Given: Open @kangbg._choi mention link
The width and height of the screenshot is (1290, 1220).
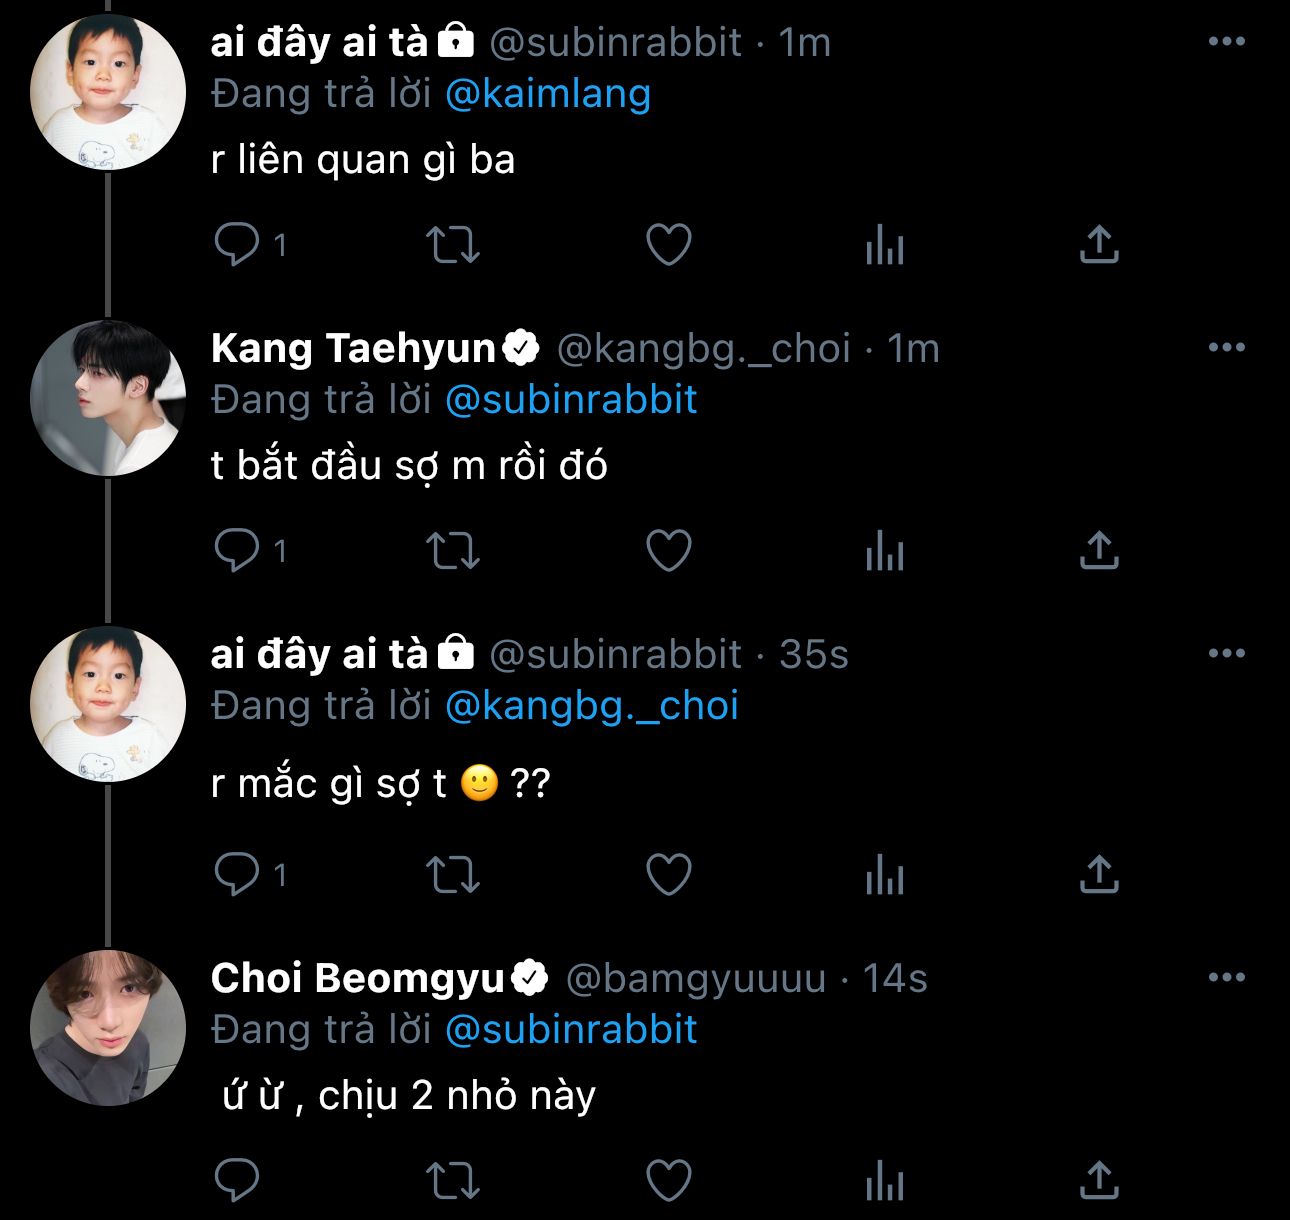Looking at the screenshot, I should (591, 706).
